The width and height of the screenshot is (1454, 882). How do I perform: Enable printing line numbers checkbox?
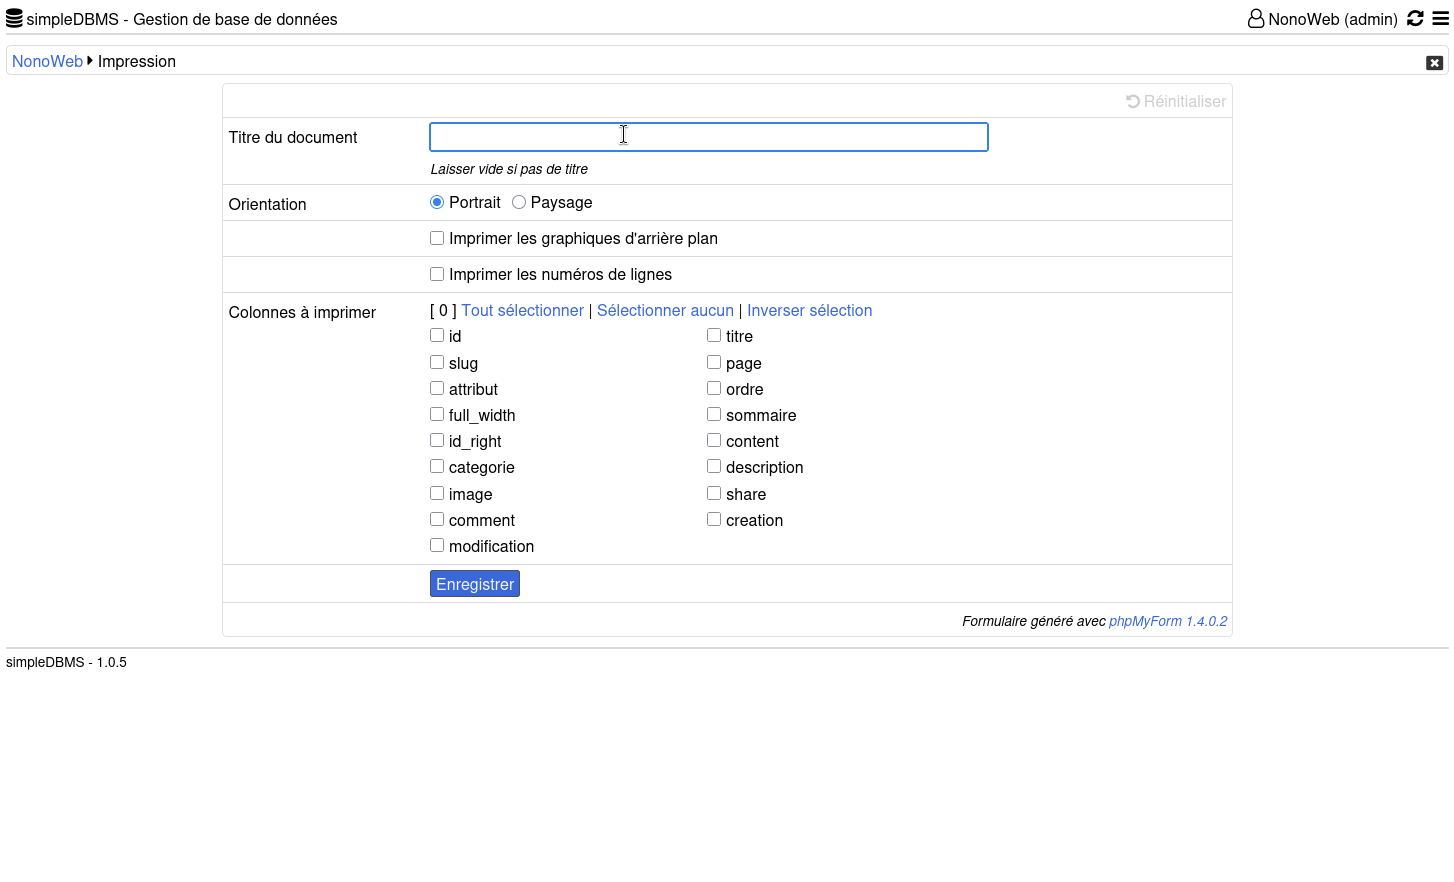click(437, 274)
